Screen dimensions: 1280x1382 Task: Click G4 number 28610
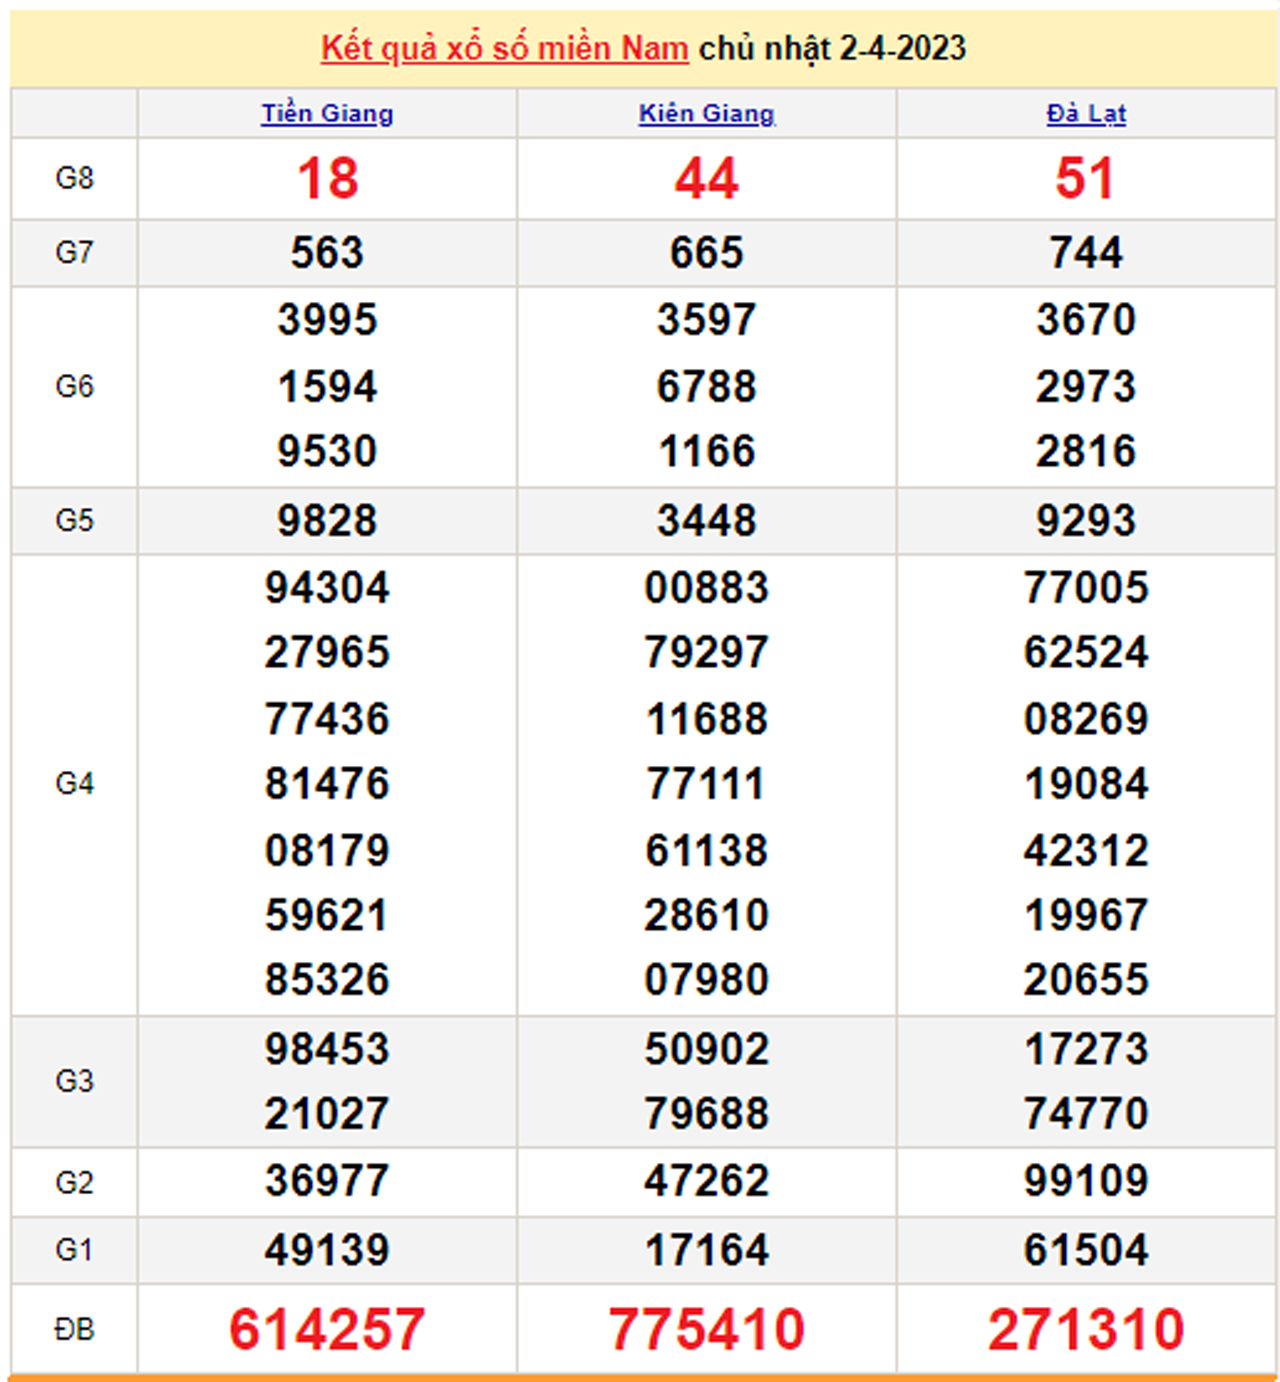point(707,915)
